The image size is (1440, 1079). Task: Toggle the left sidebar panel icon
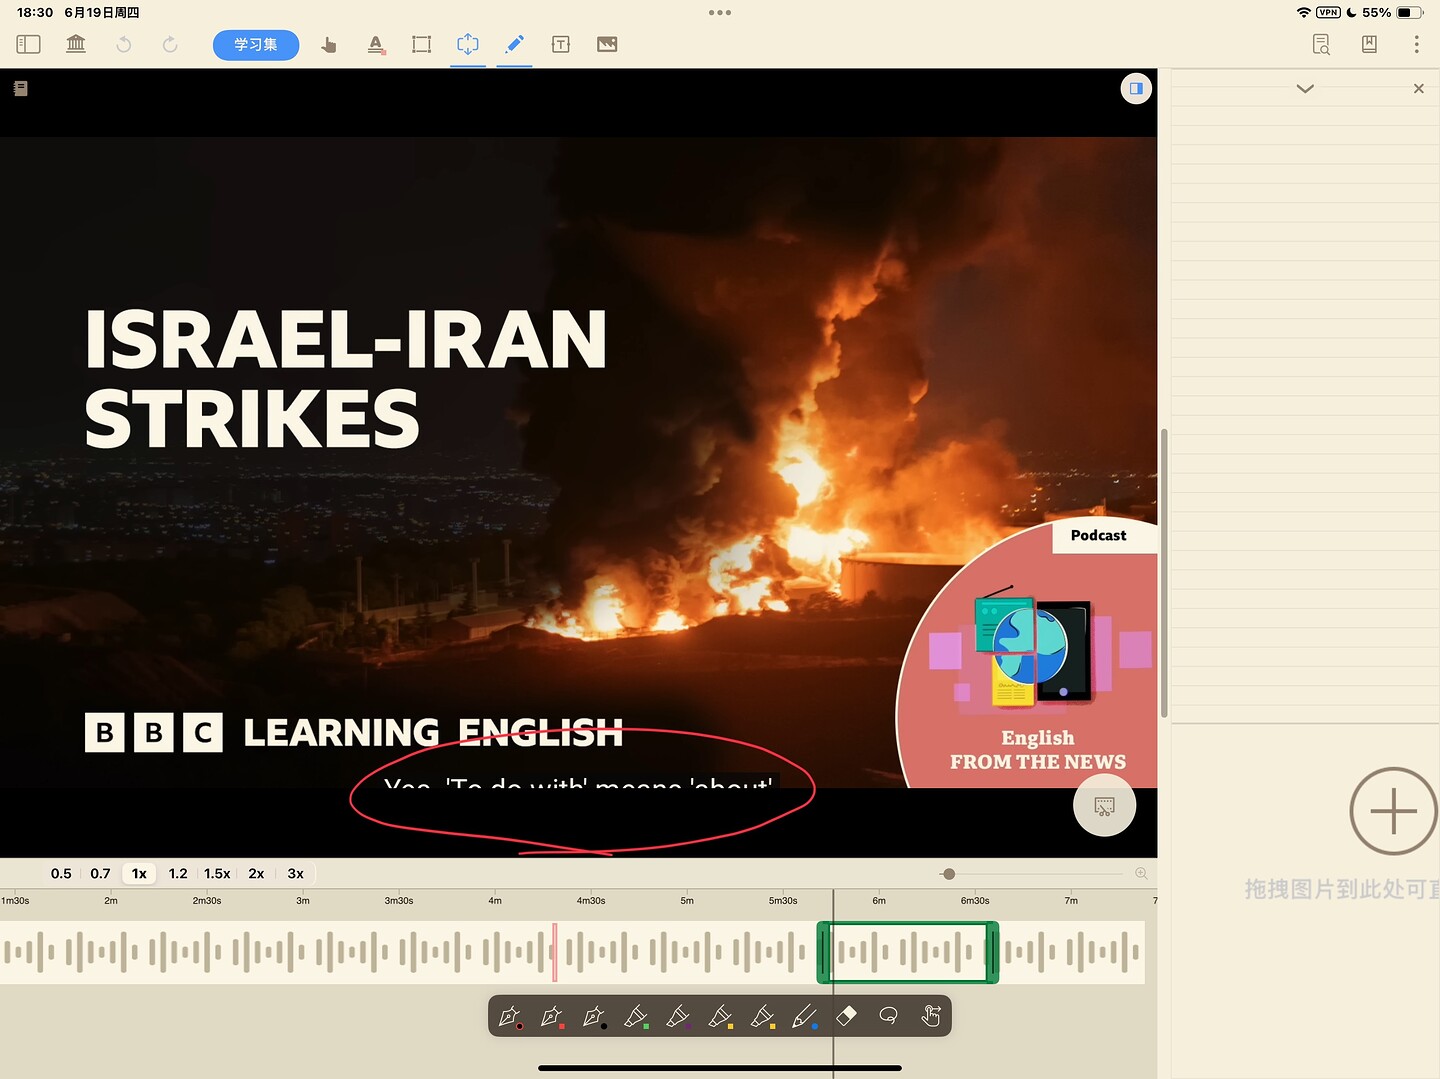coord(28,44)
